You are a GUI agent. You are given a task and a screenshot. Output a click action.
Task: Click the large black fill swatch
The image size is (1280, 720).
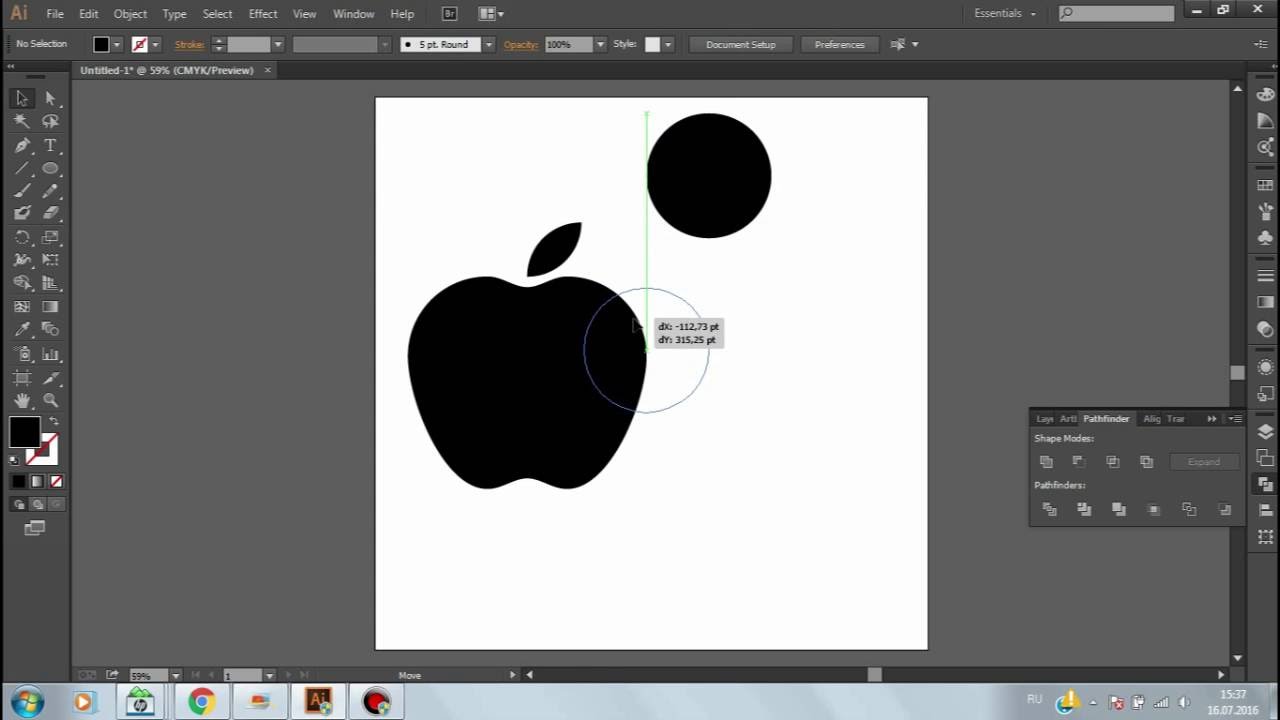click(x=25, y=432)
